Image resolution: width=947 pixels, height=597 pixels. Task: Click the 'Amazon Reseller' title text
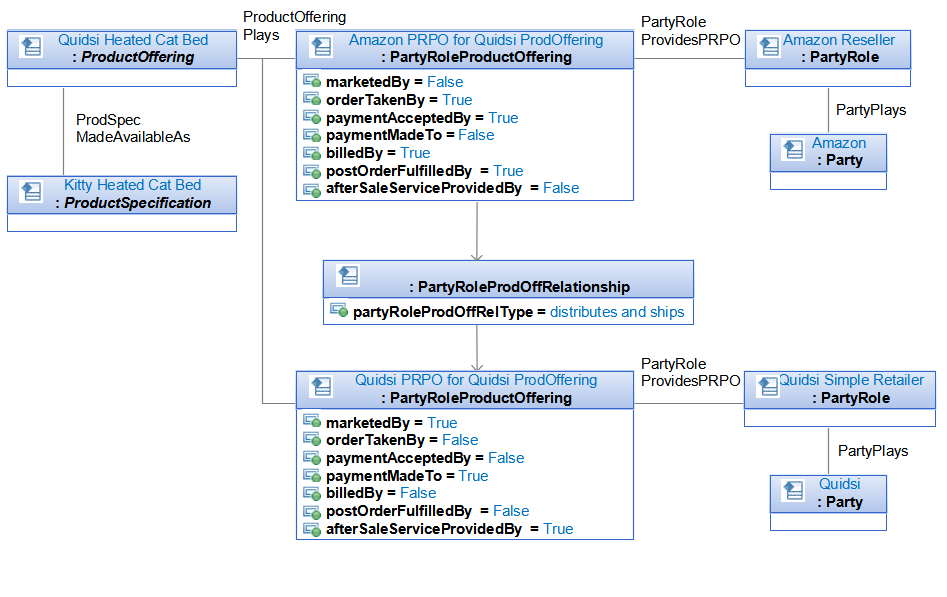tap(839, 40)
